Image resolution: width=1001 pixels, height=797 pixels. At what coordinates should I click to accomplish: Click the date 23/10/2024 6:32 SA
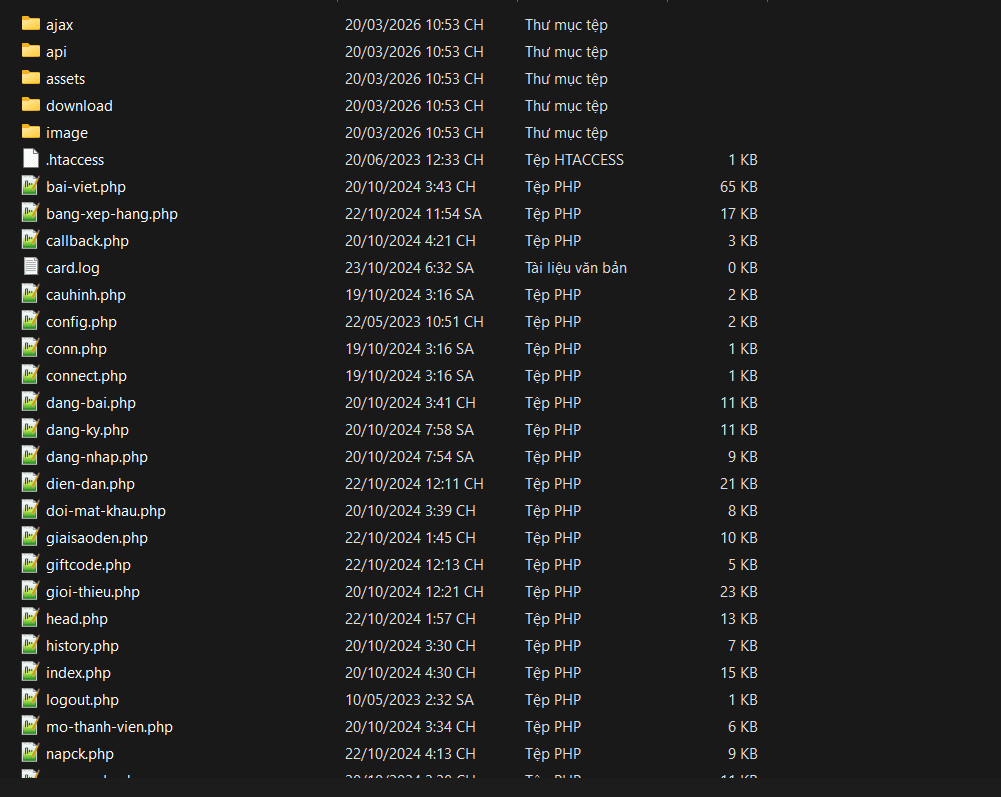(410, 268)
